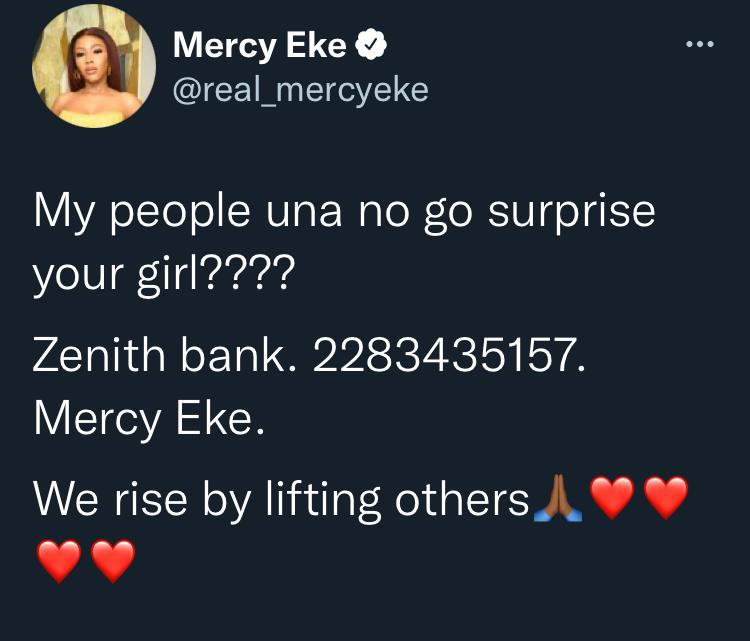Select the account number 2283435157

point(445,359)
